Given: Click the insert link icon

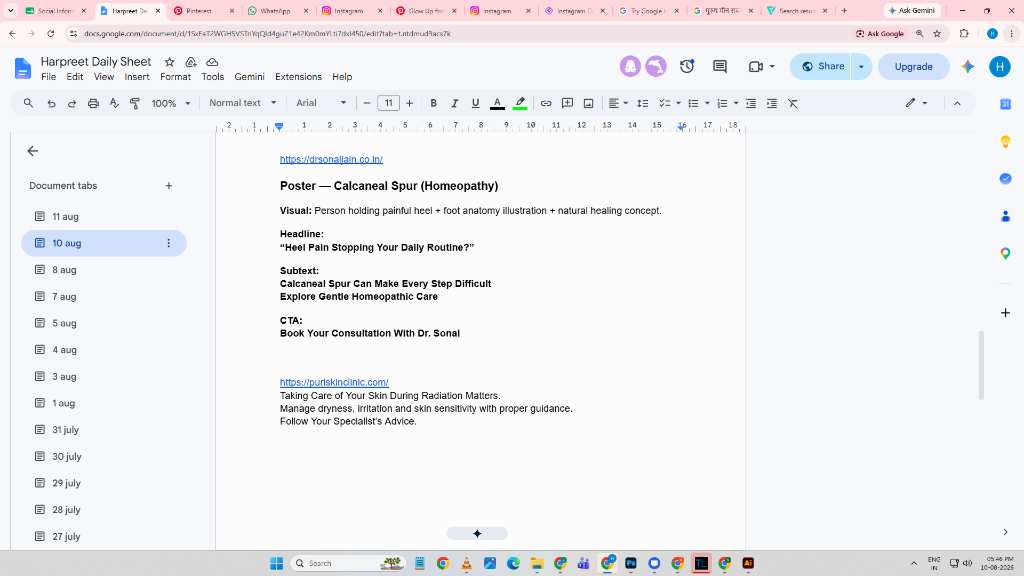Looking at the screenshot, I should 546,103.
